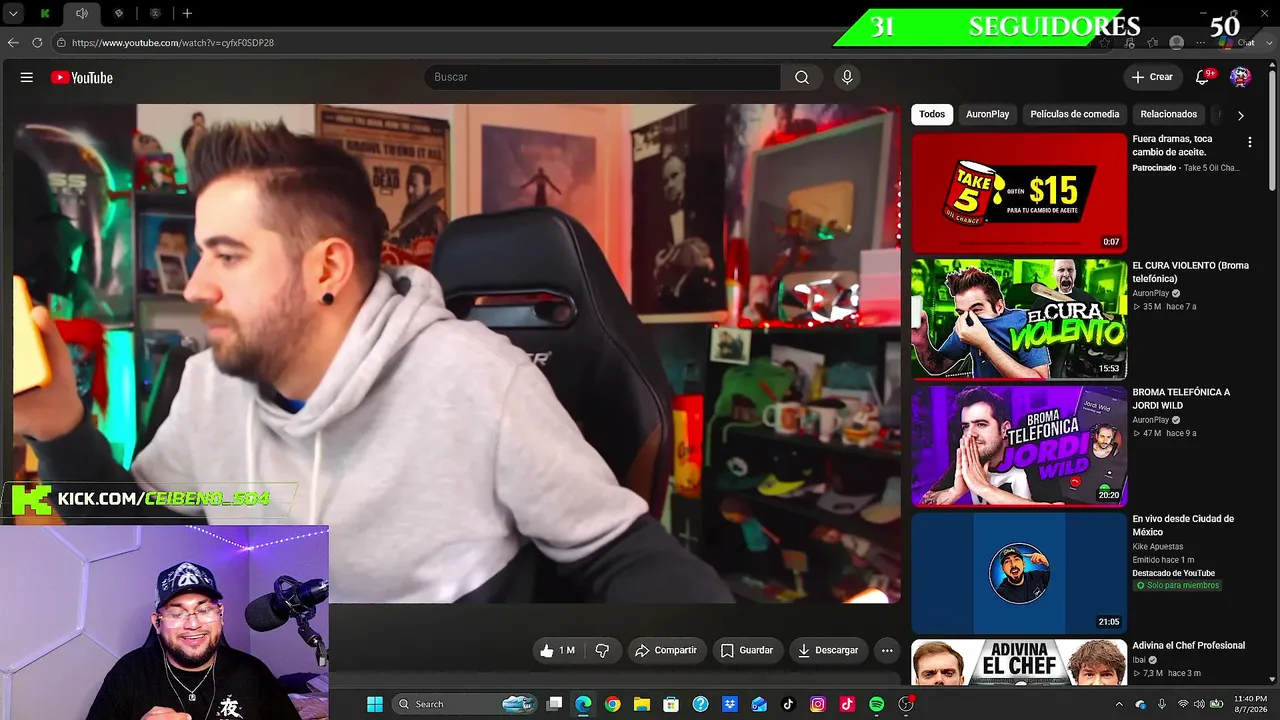Screen dimensions: 1280x720
Task: Open Task View on the taskbar
Action: click(554, 704)
